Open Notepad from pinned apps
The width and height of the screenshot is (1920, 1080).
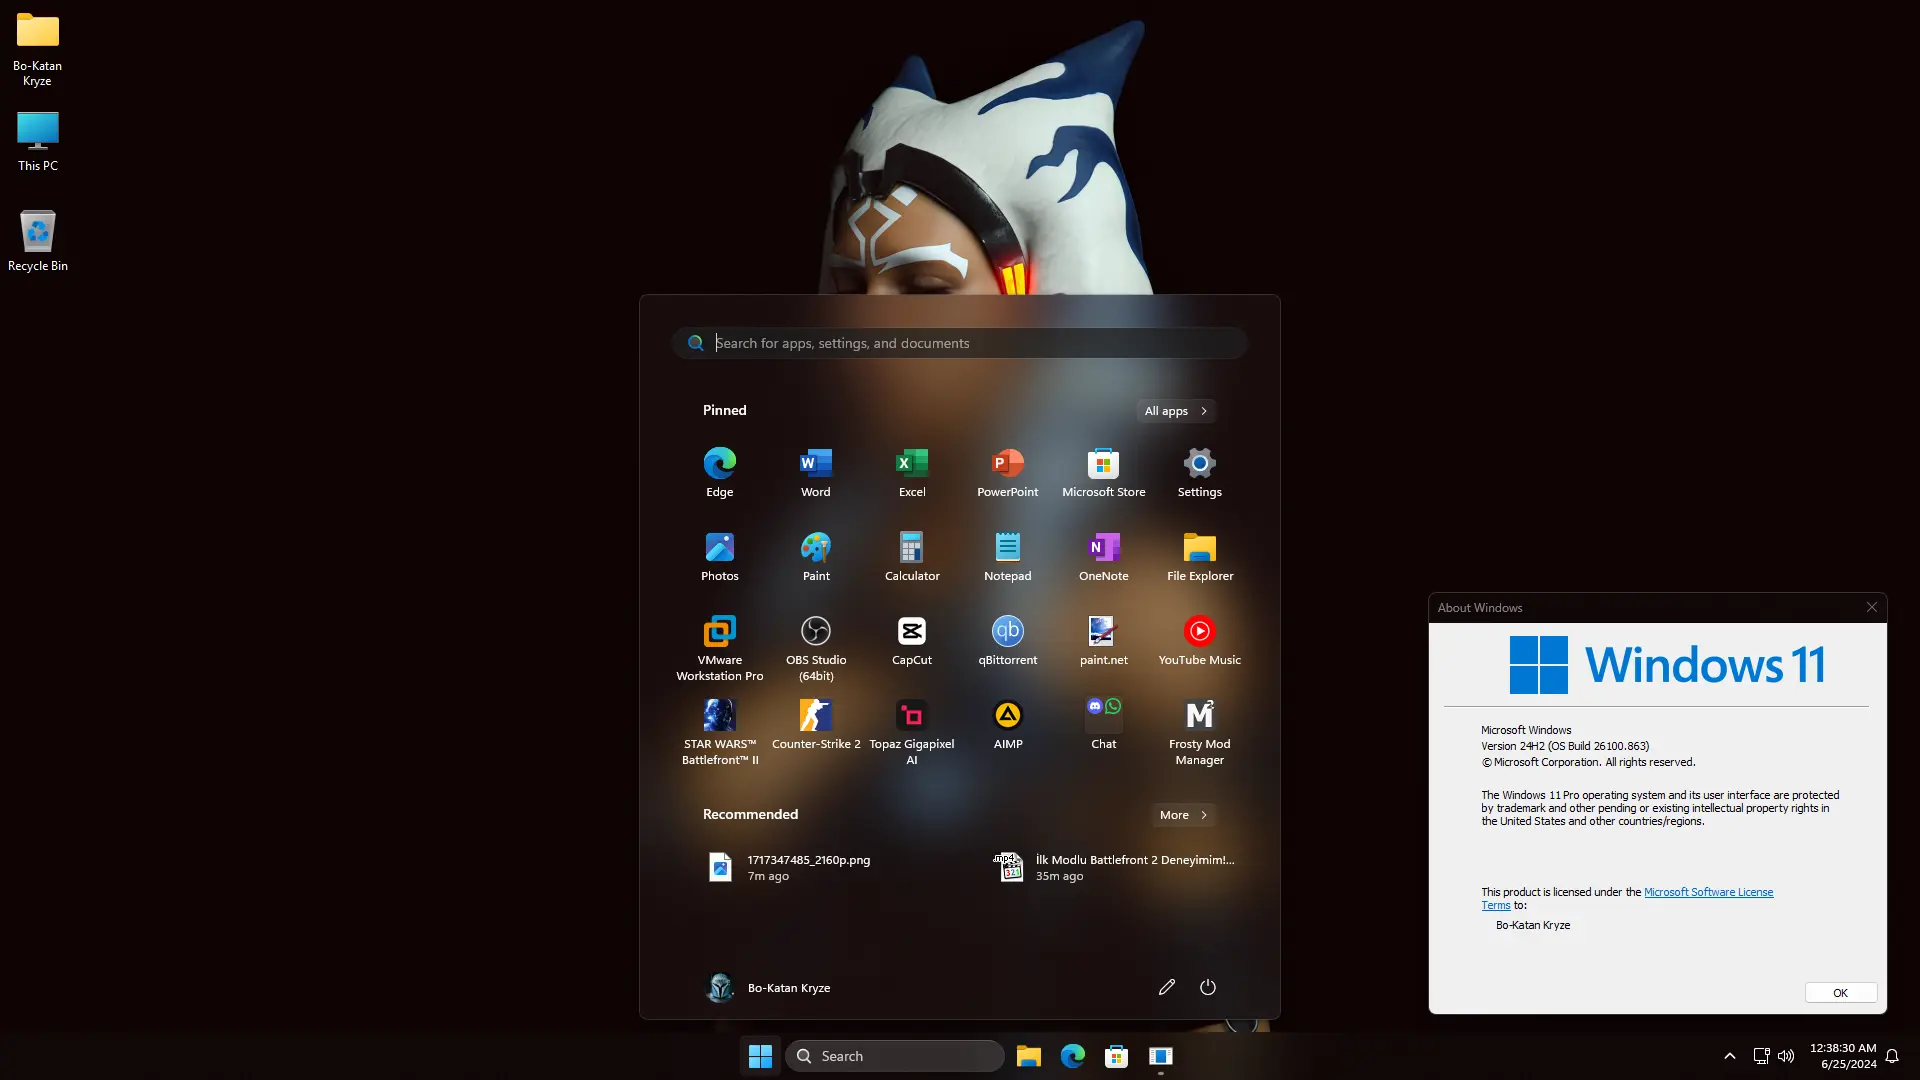click(x=1007, y=557)
